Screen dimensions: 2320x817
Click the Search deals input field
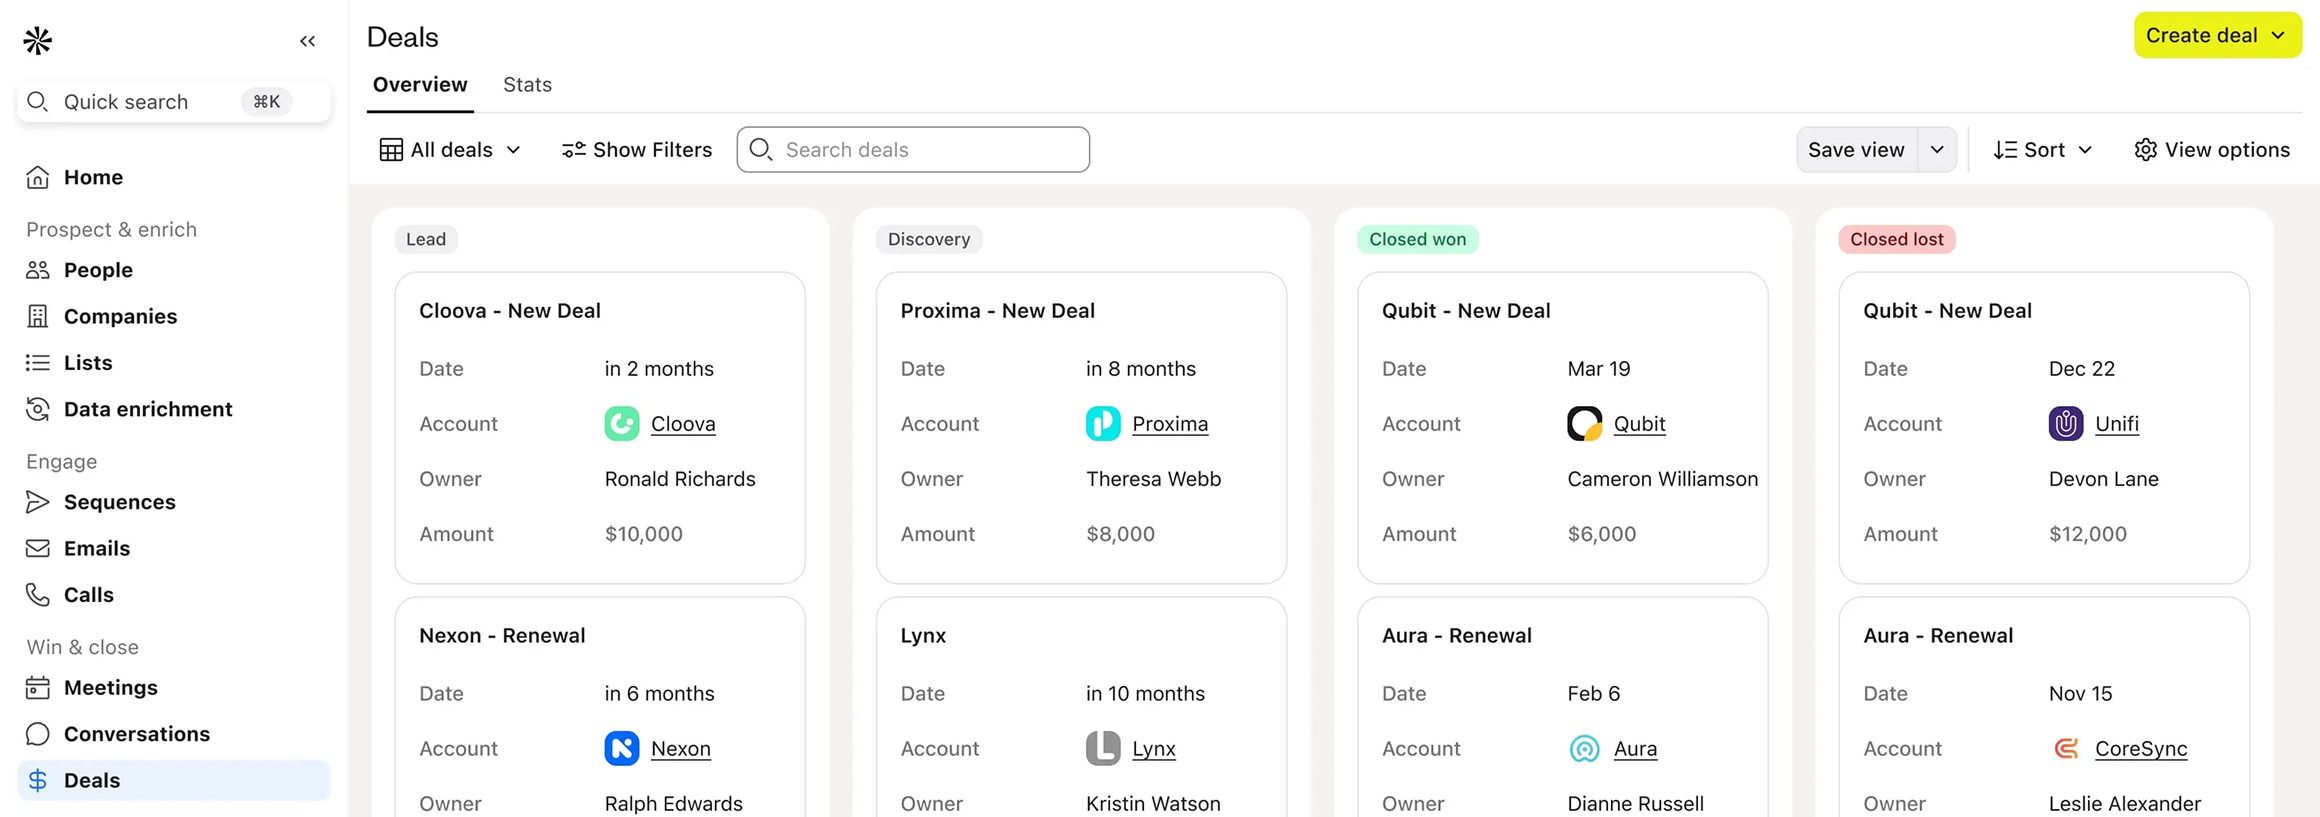point(913,150)
